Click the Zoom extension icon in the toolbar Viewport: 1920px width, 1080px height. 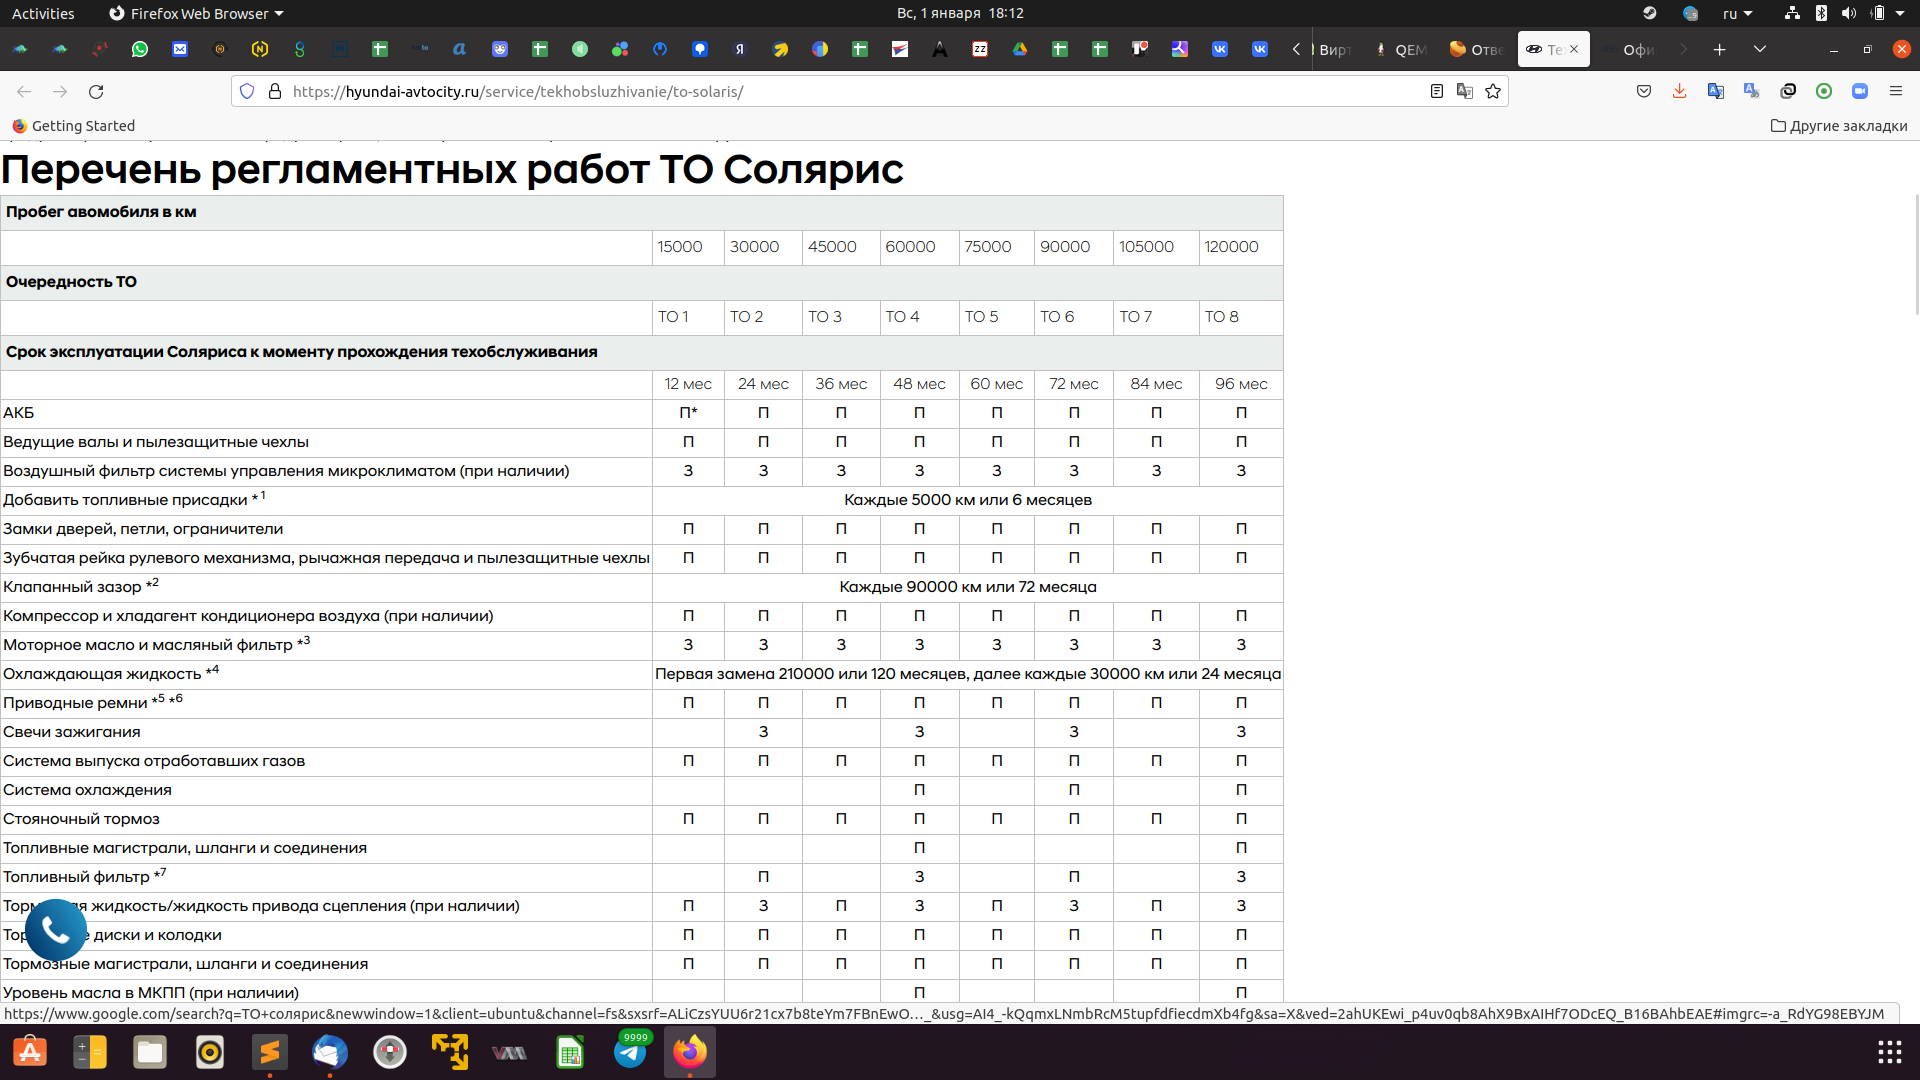click(x=1860, y=91)
